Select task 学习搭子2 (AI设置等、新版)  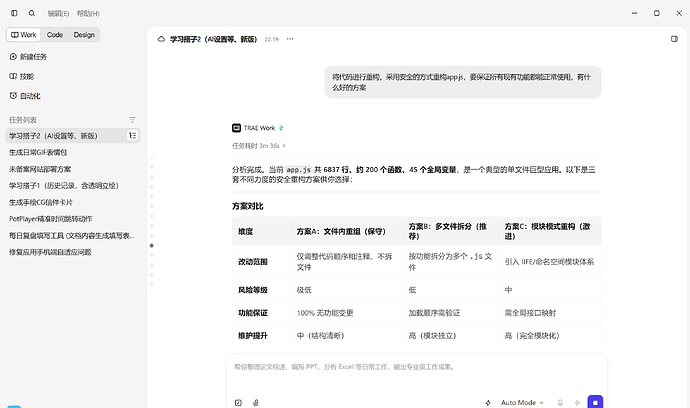(73, 136)
